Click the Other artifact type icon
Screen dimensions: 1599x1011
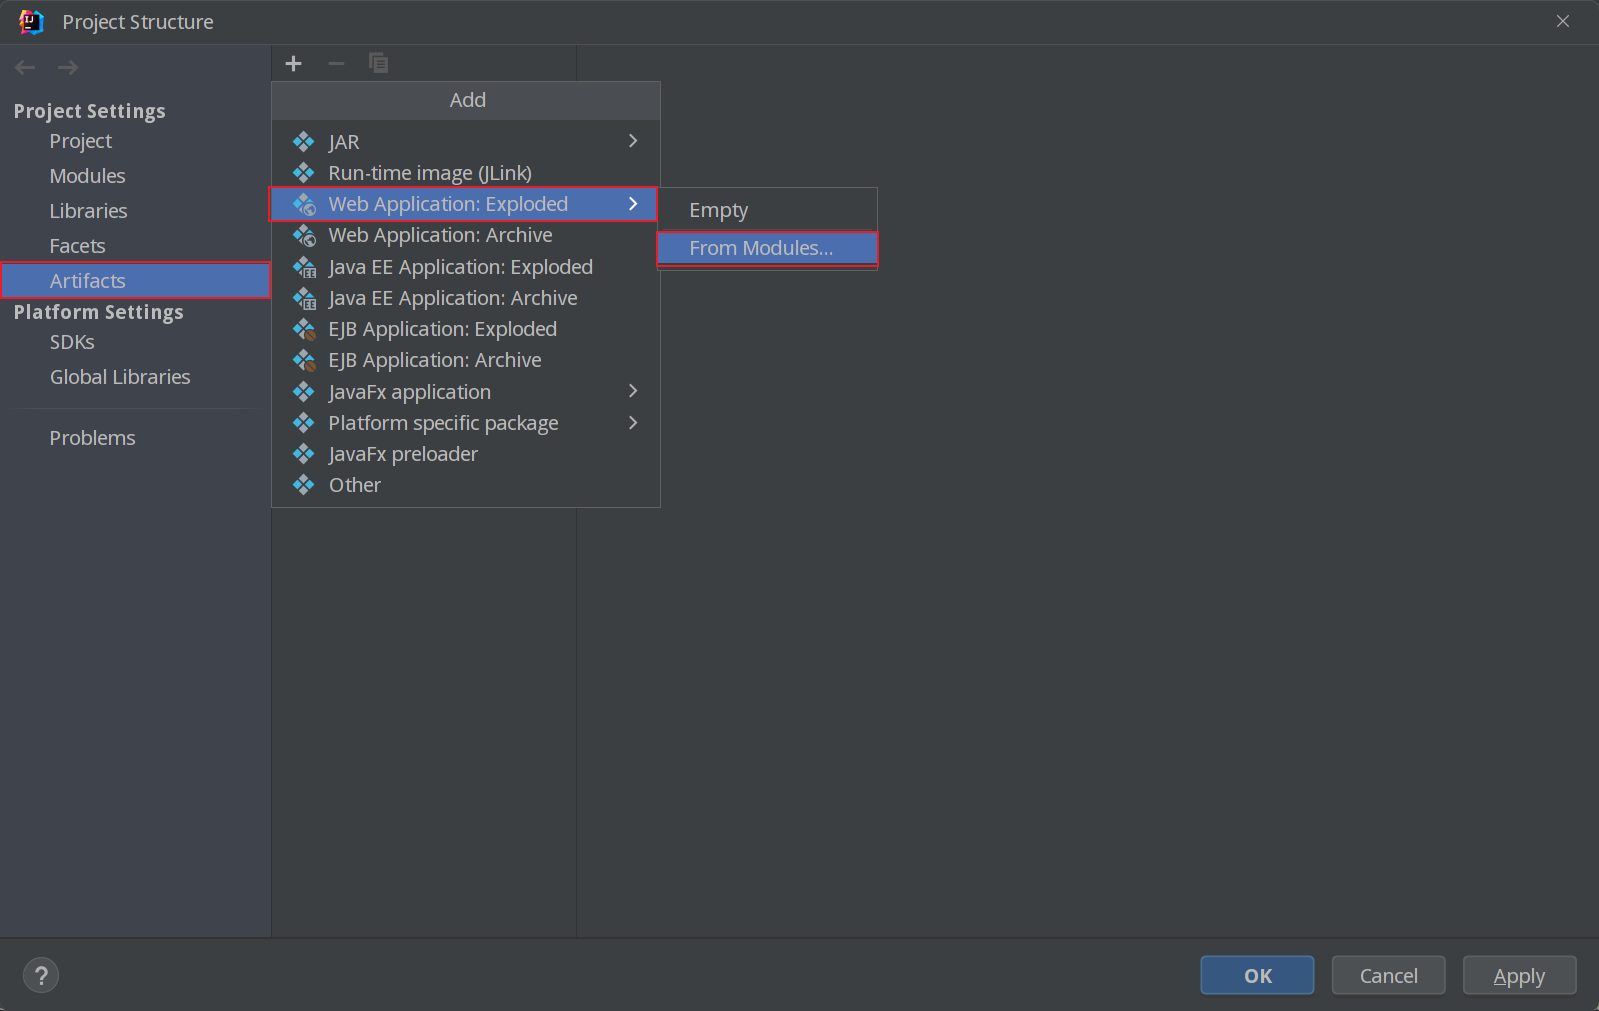304,485
